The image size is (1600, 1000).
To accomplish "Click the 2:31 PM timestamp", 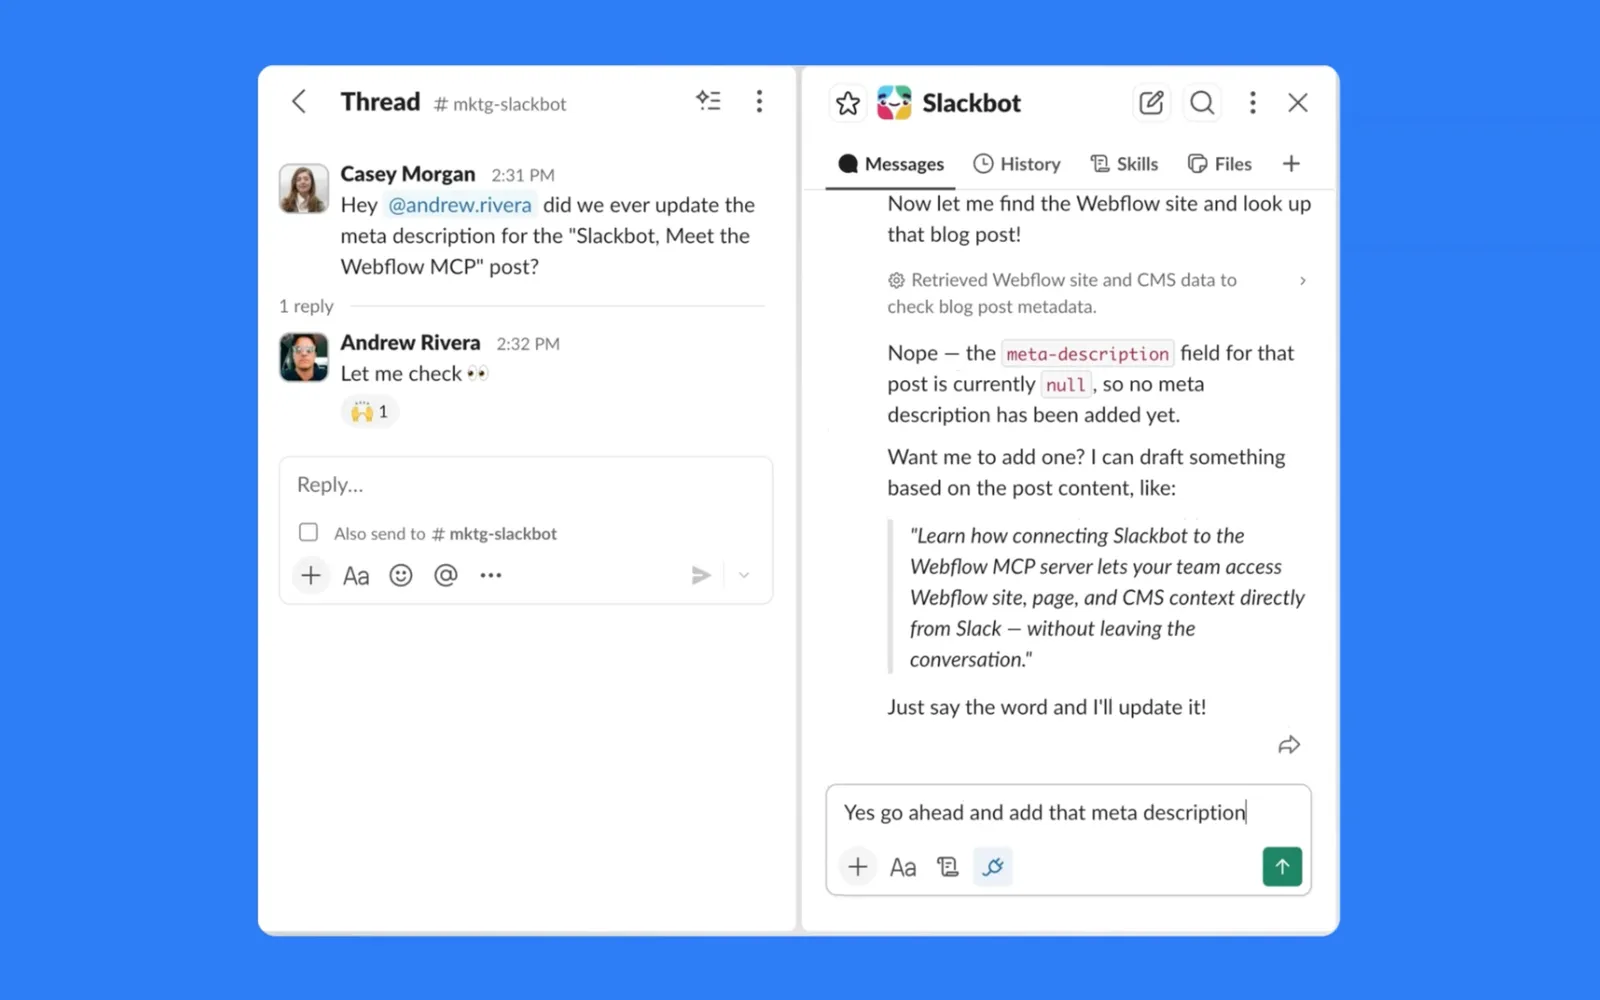I will pyautogui.click(x=523, y=175).
